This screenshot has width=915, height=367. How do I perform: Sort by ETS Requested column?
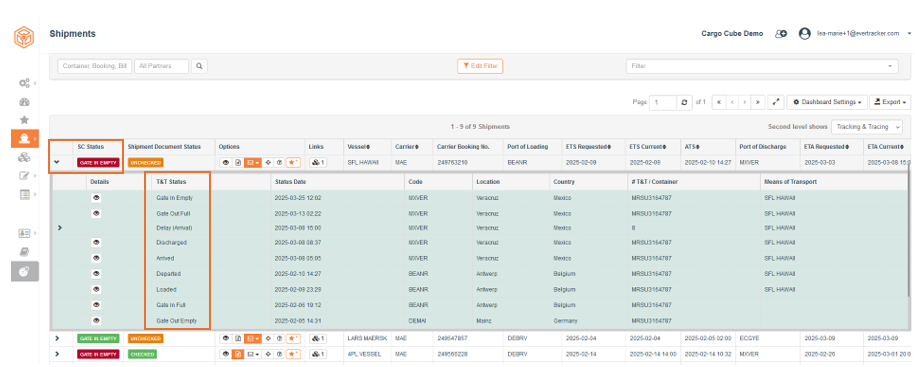click(589, 146)
